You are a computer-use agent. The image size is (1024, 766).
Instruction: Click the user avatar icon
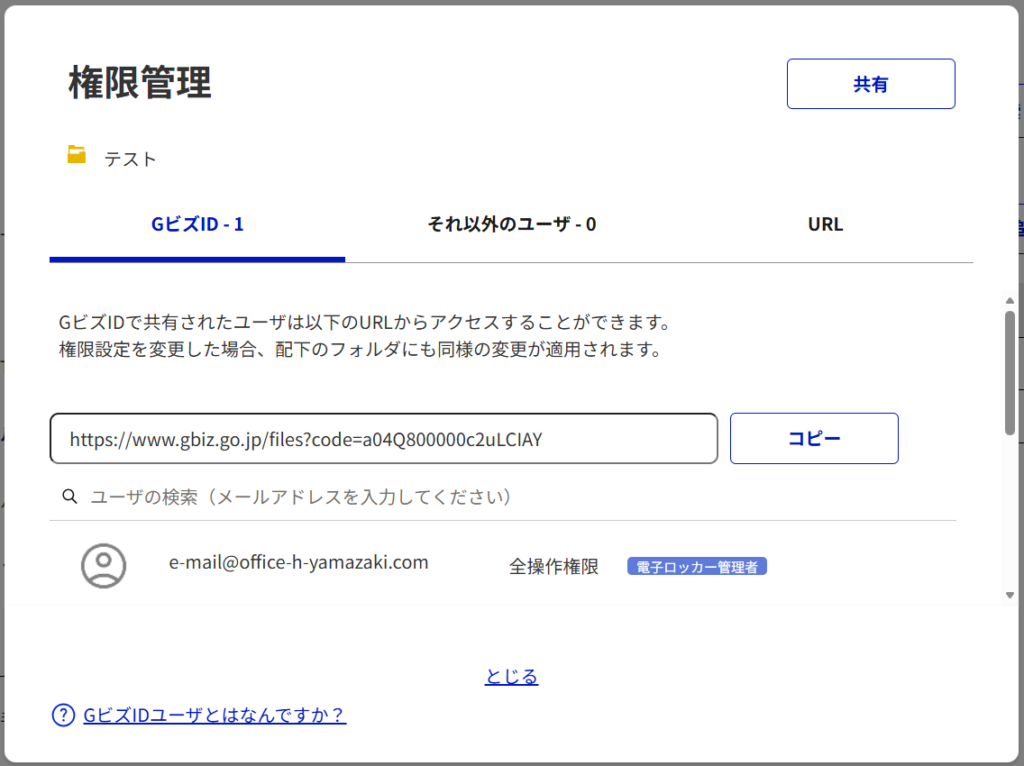pos(103,565)
